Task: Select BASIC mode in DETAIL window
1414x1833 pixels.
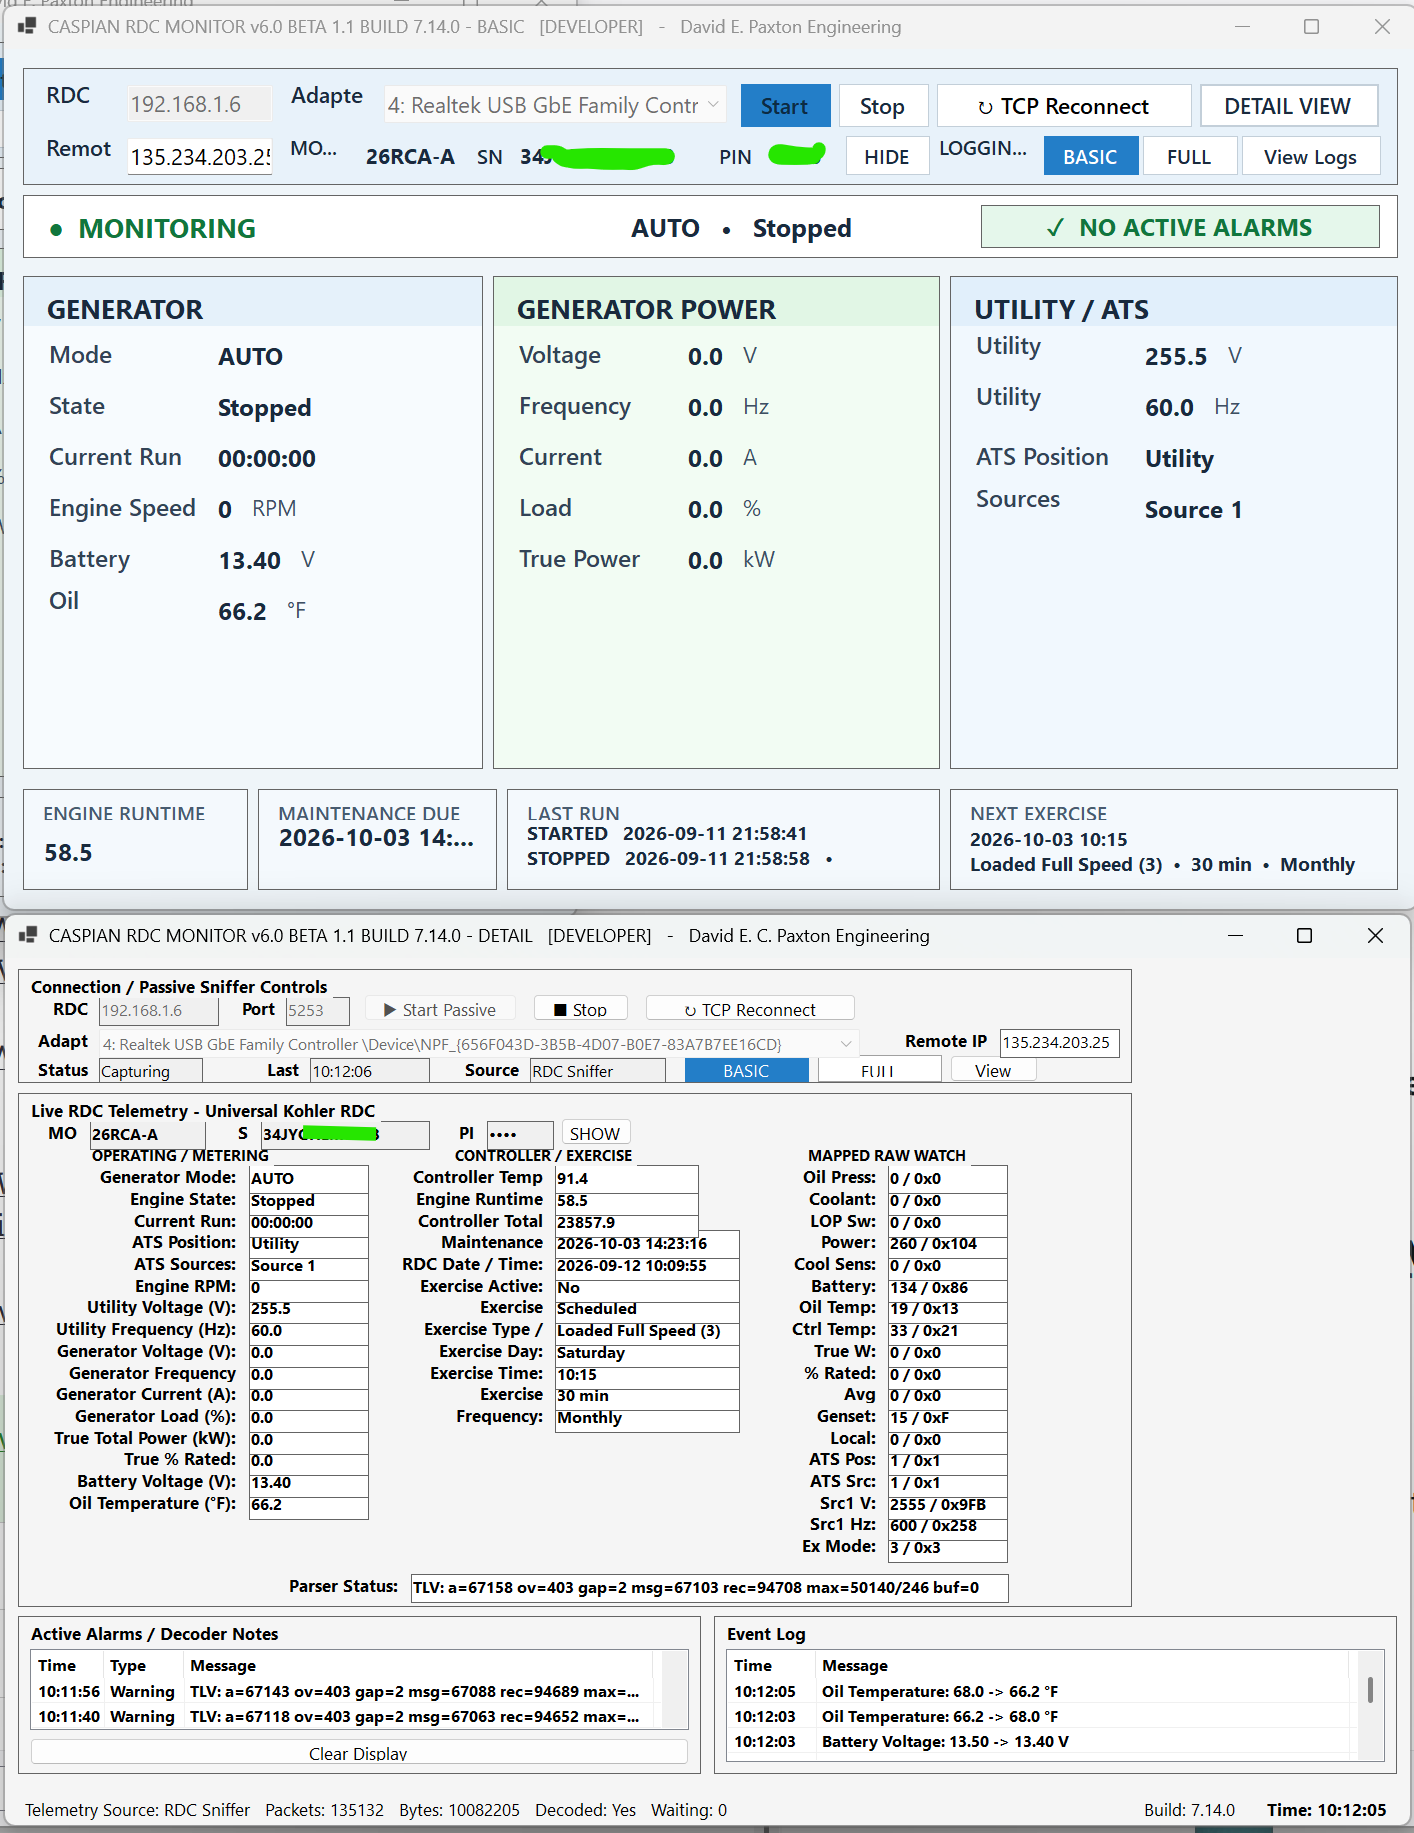Action: click(x=746, y=1071)
